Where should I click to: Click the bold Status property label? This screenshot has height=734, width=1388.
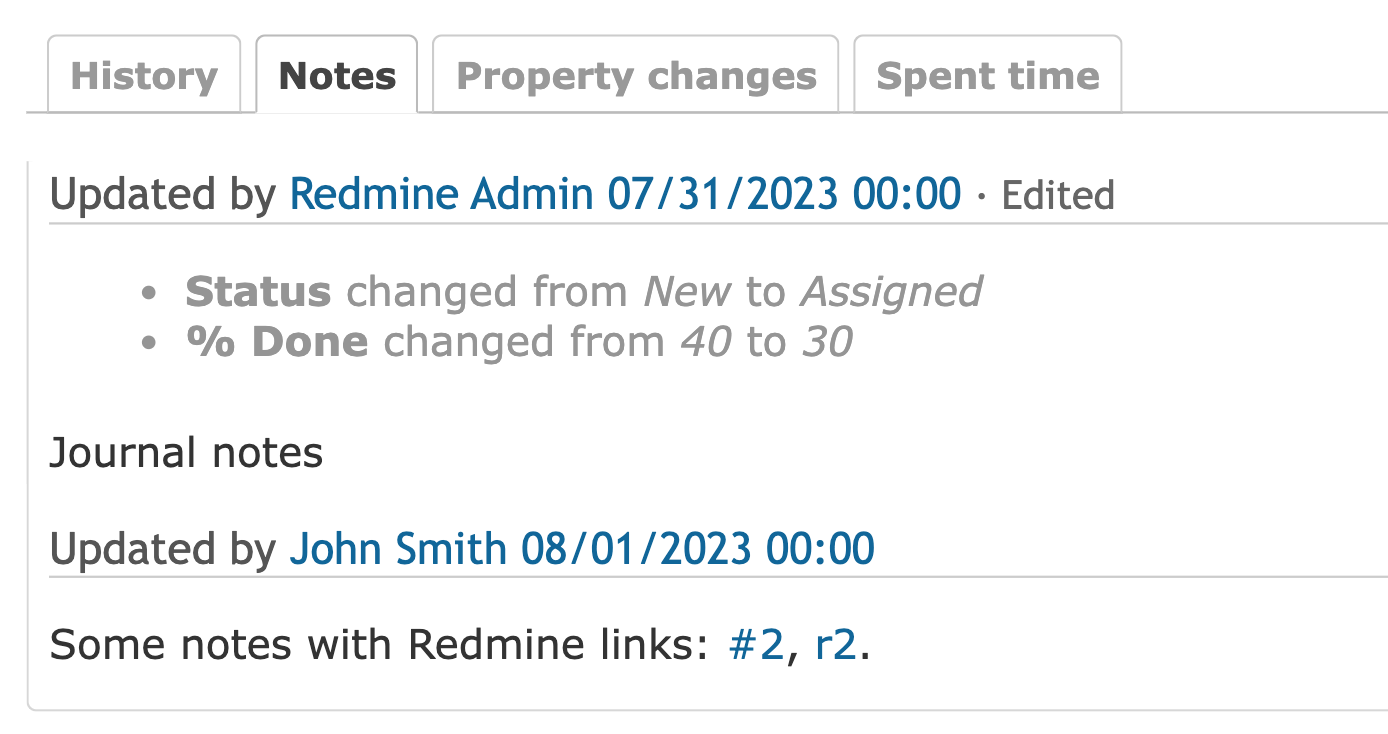[x=258, y=292]
